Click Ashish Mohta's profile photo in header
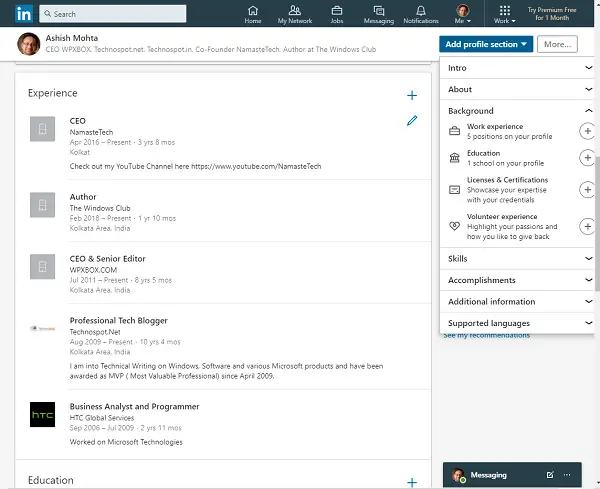The height and width of the screenshot is (489, 600). (29, 44)
